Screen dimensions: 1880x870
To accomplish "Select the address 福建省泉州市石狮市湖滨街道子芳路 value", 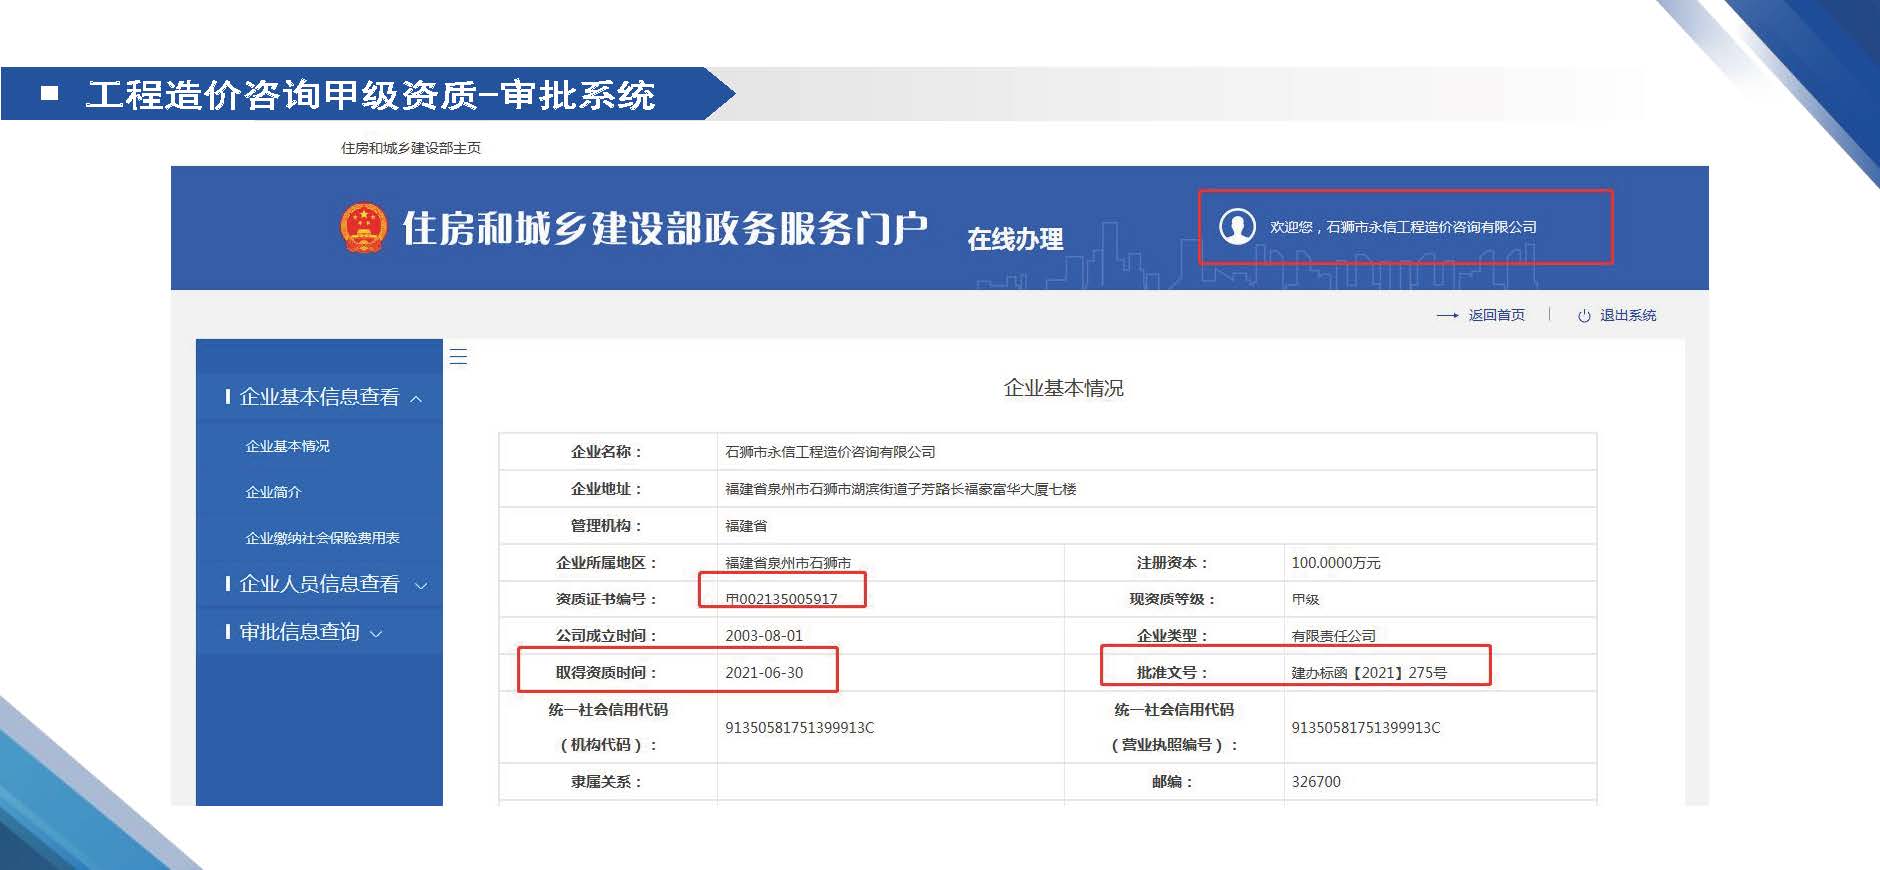I will (x=900, y=489).
